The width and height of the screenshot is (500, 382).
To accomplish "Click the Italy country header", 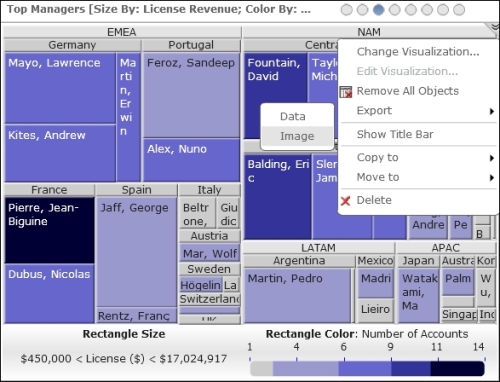I will [209, 190].
